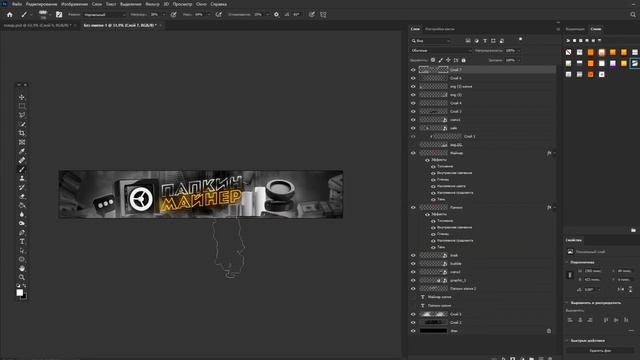
Task: Open the Layers panel flyout menu
Action: [558, 29]
